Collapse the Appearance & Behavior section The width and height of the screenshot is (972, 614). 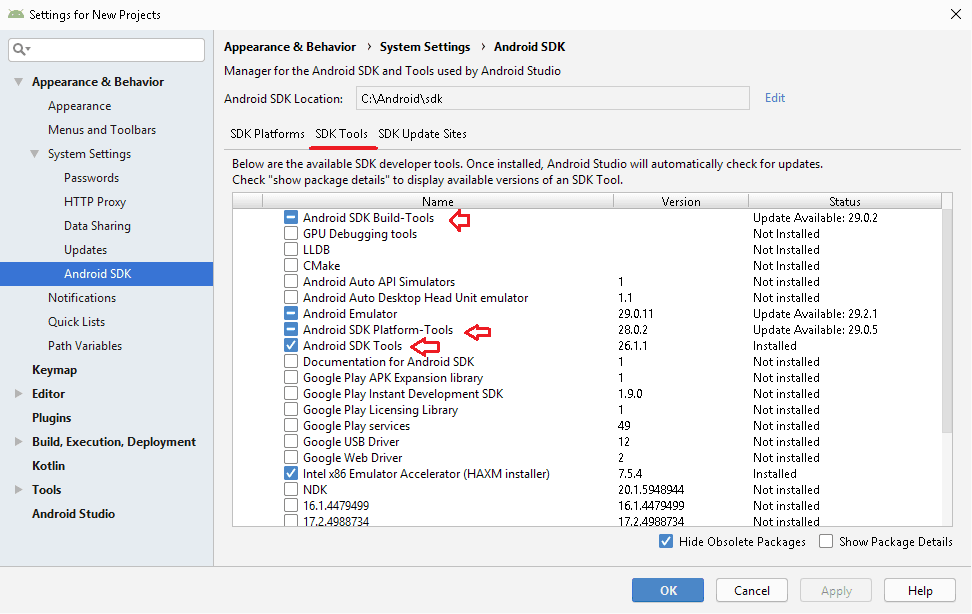click(17, 81)
